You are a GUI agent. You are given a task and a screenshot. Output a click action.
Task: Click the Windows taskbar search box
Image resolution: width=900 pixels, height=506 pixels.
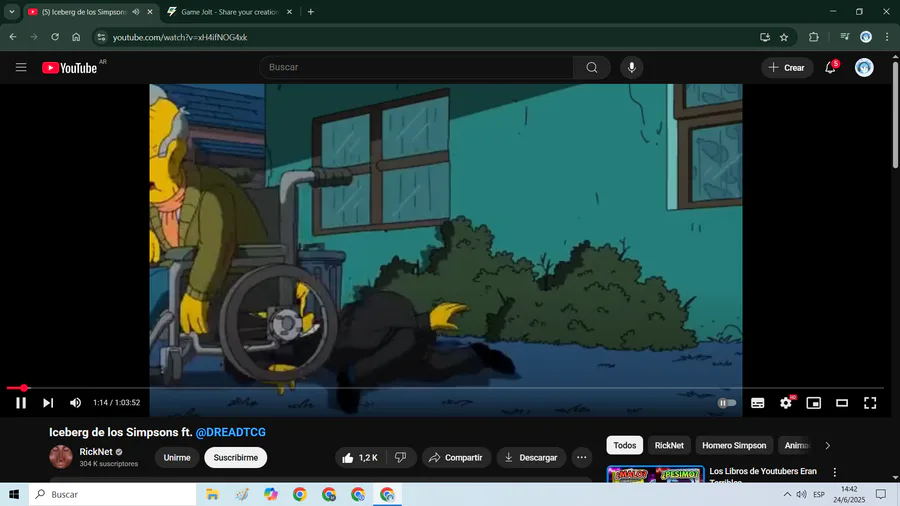coord(112,494)
